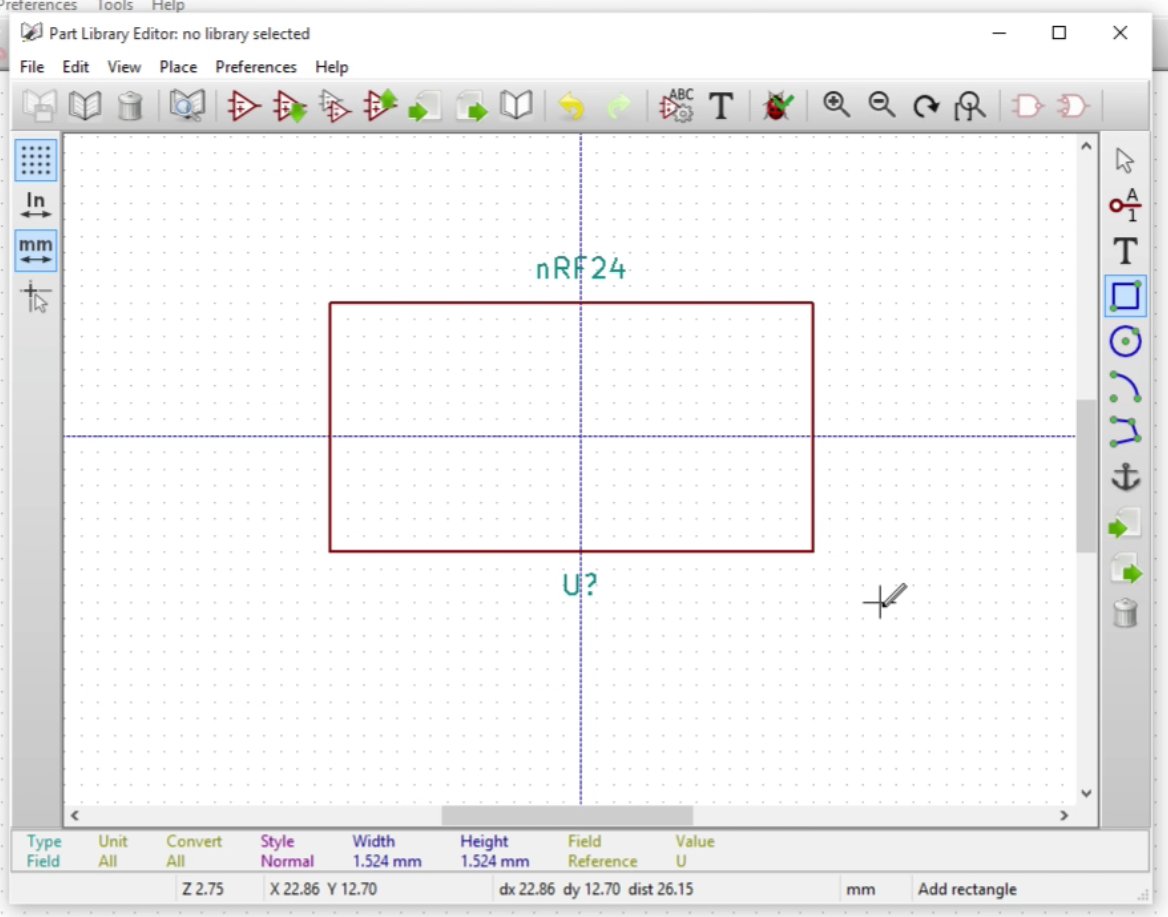Load component to edit from library
This screenshot has width=1168, height=917.
point(290,106)
